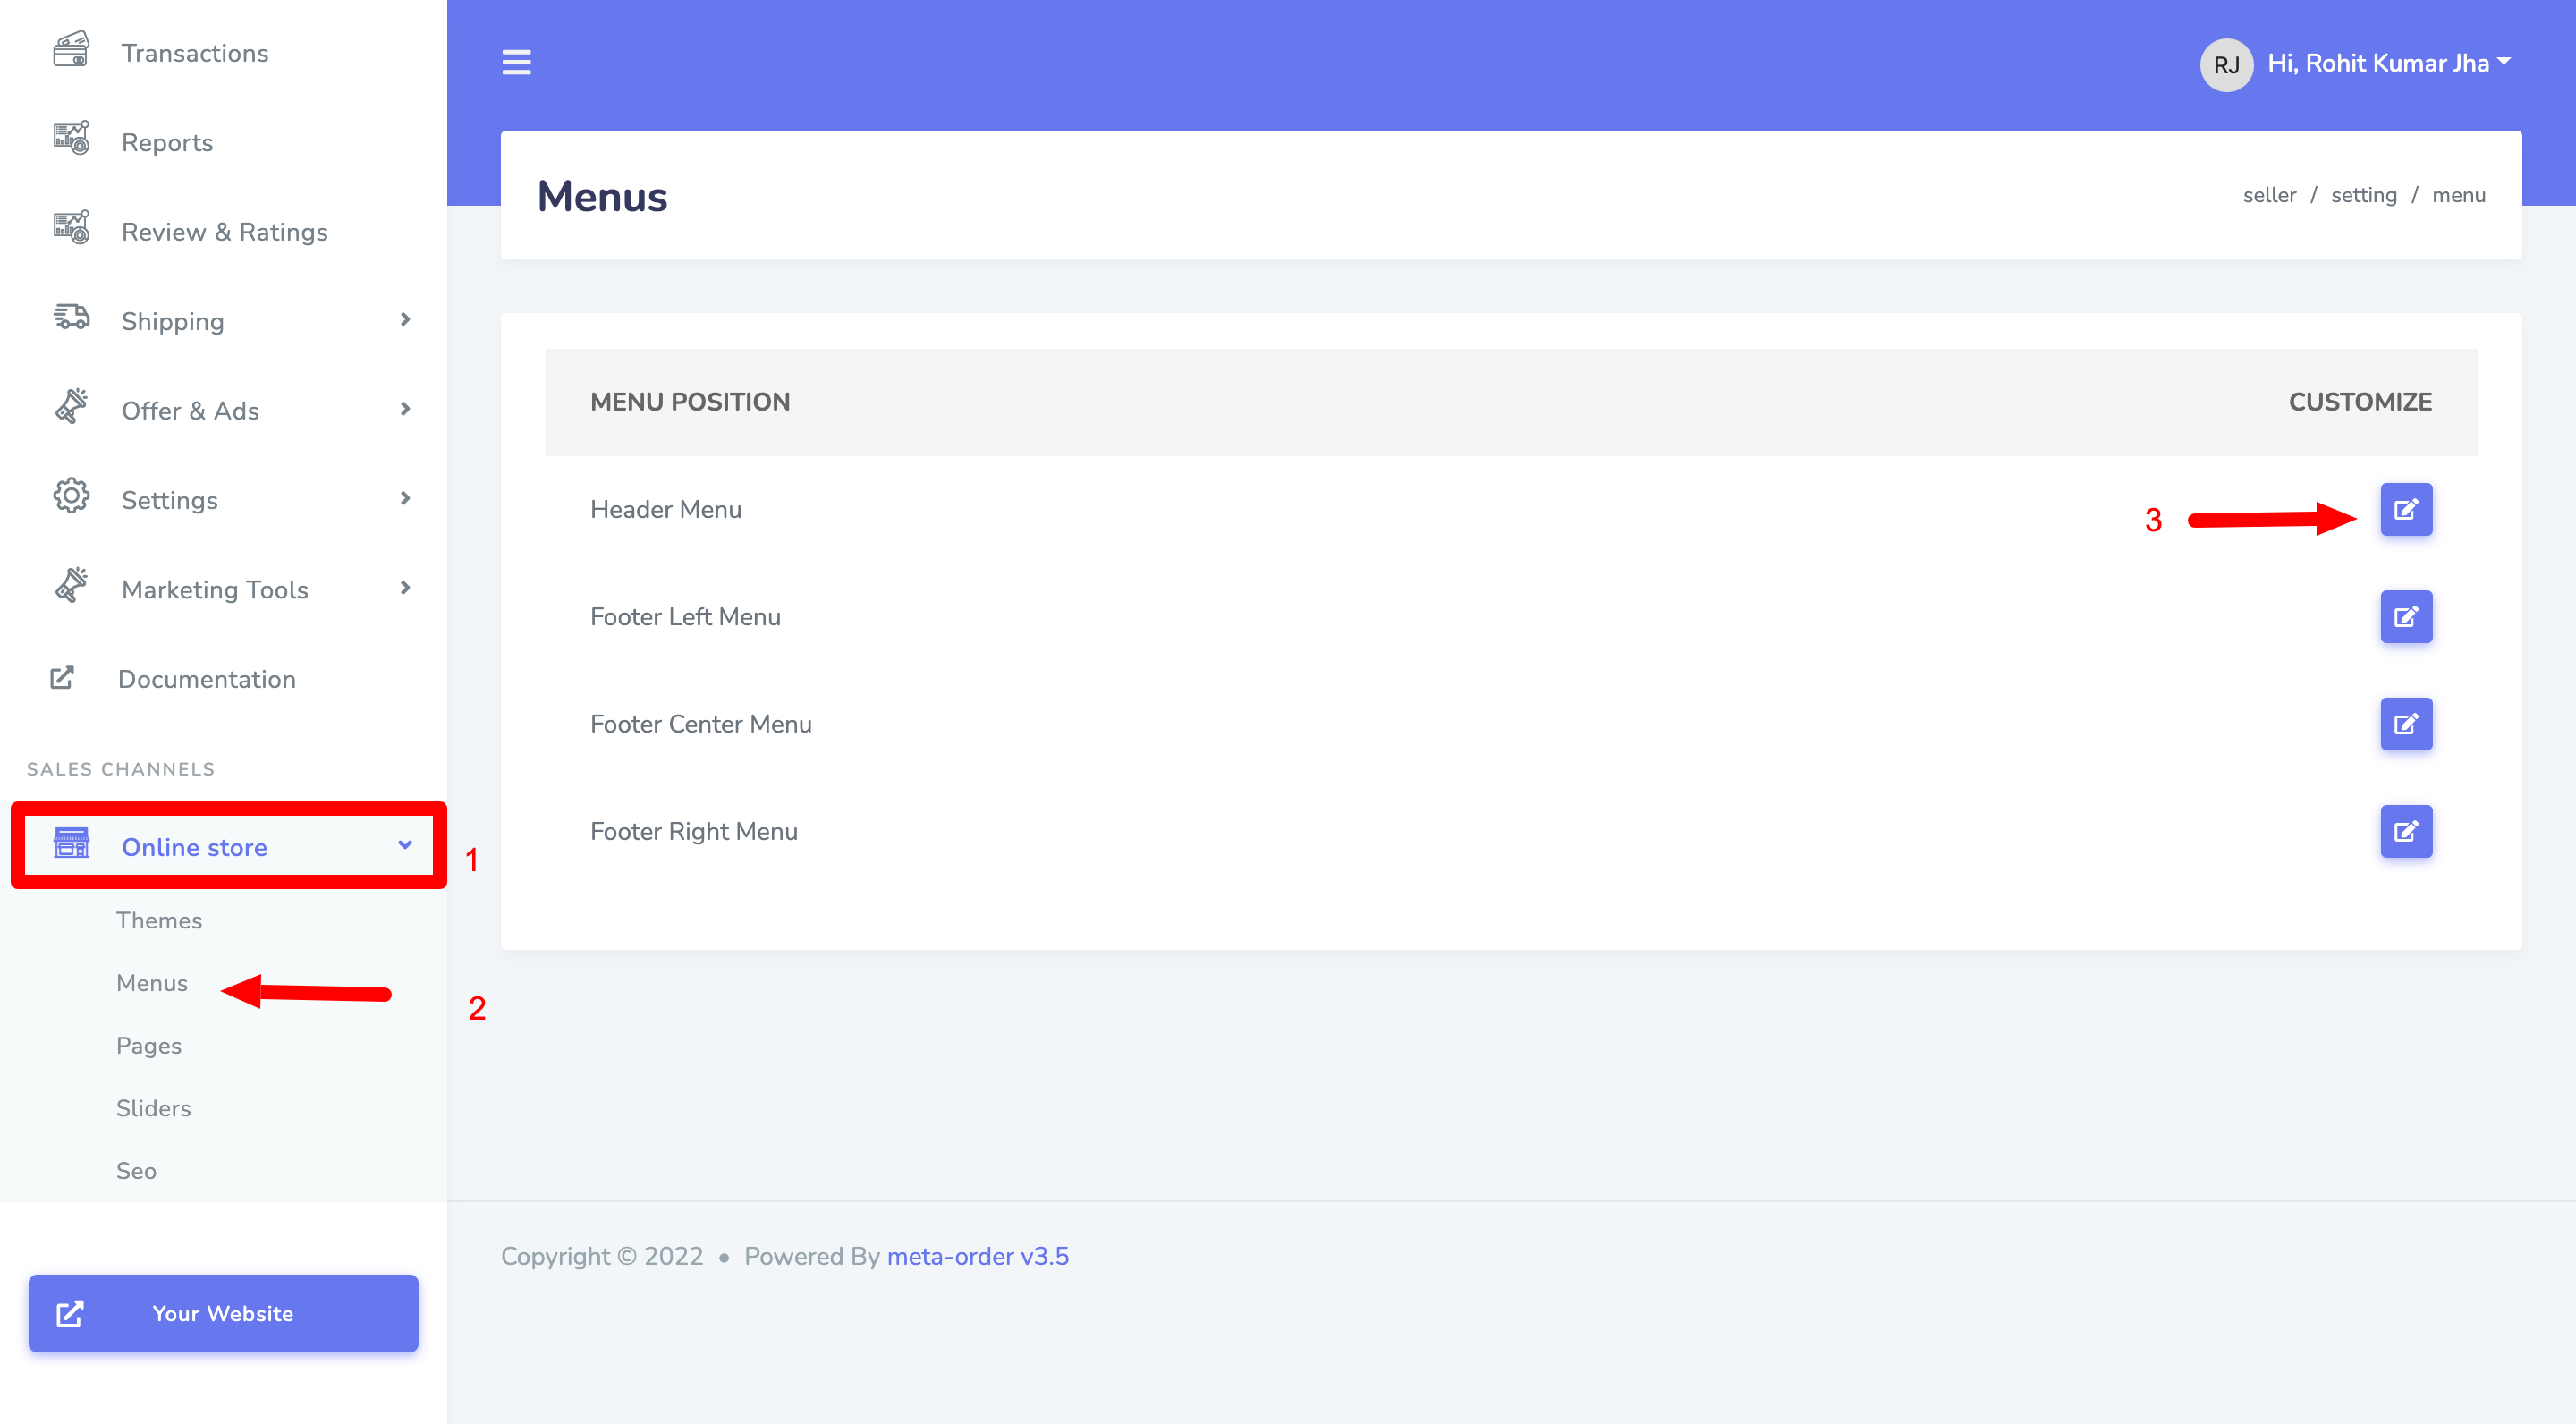2576x1424 pixels.
Task: Click the RJ user avatar
Action: coord(2225,64)
